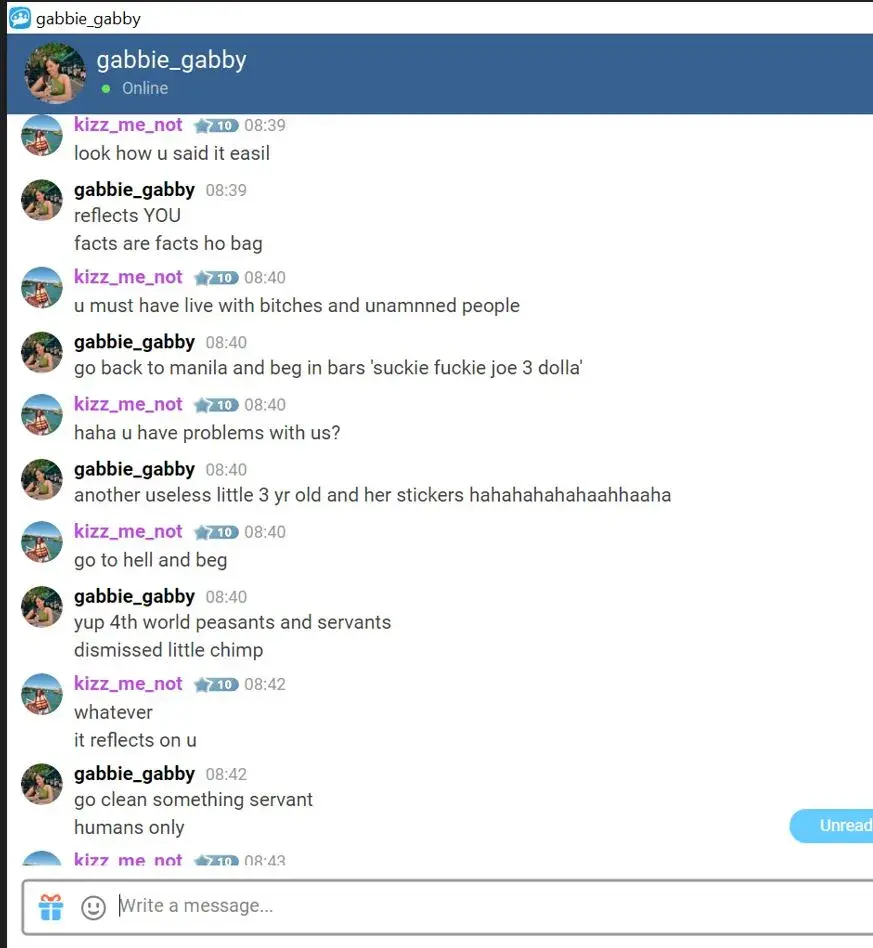Click gabbie_gabby username at 08:42
Image resolution: width=873 pixels, height=948 pixels.
click(x=134, y=774)
